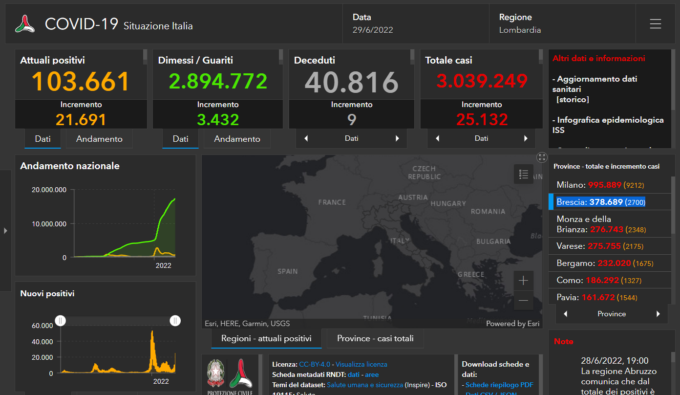
Task: Click the Attuali positivi value 103.661
Action: [81, 82]
